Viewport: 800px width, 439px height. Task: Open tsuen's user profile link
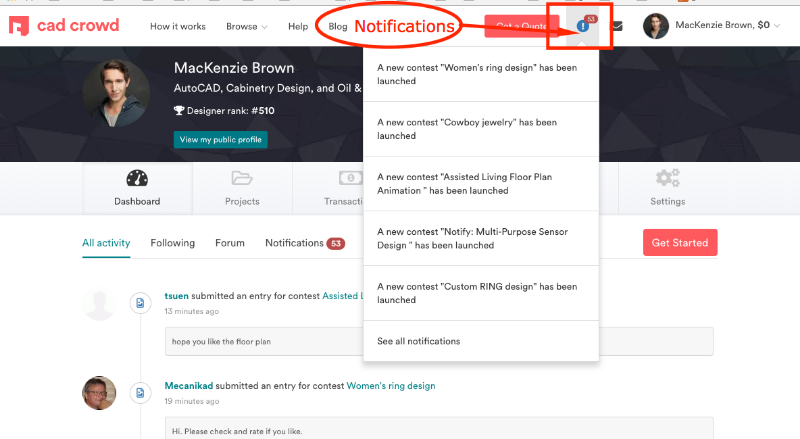tap(177, 296)
